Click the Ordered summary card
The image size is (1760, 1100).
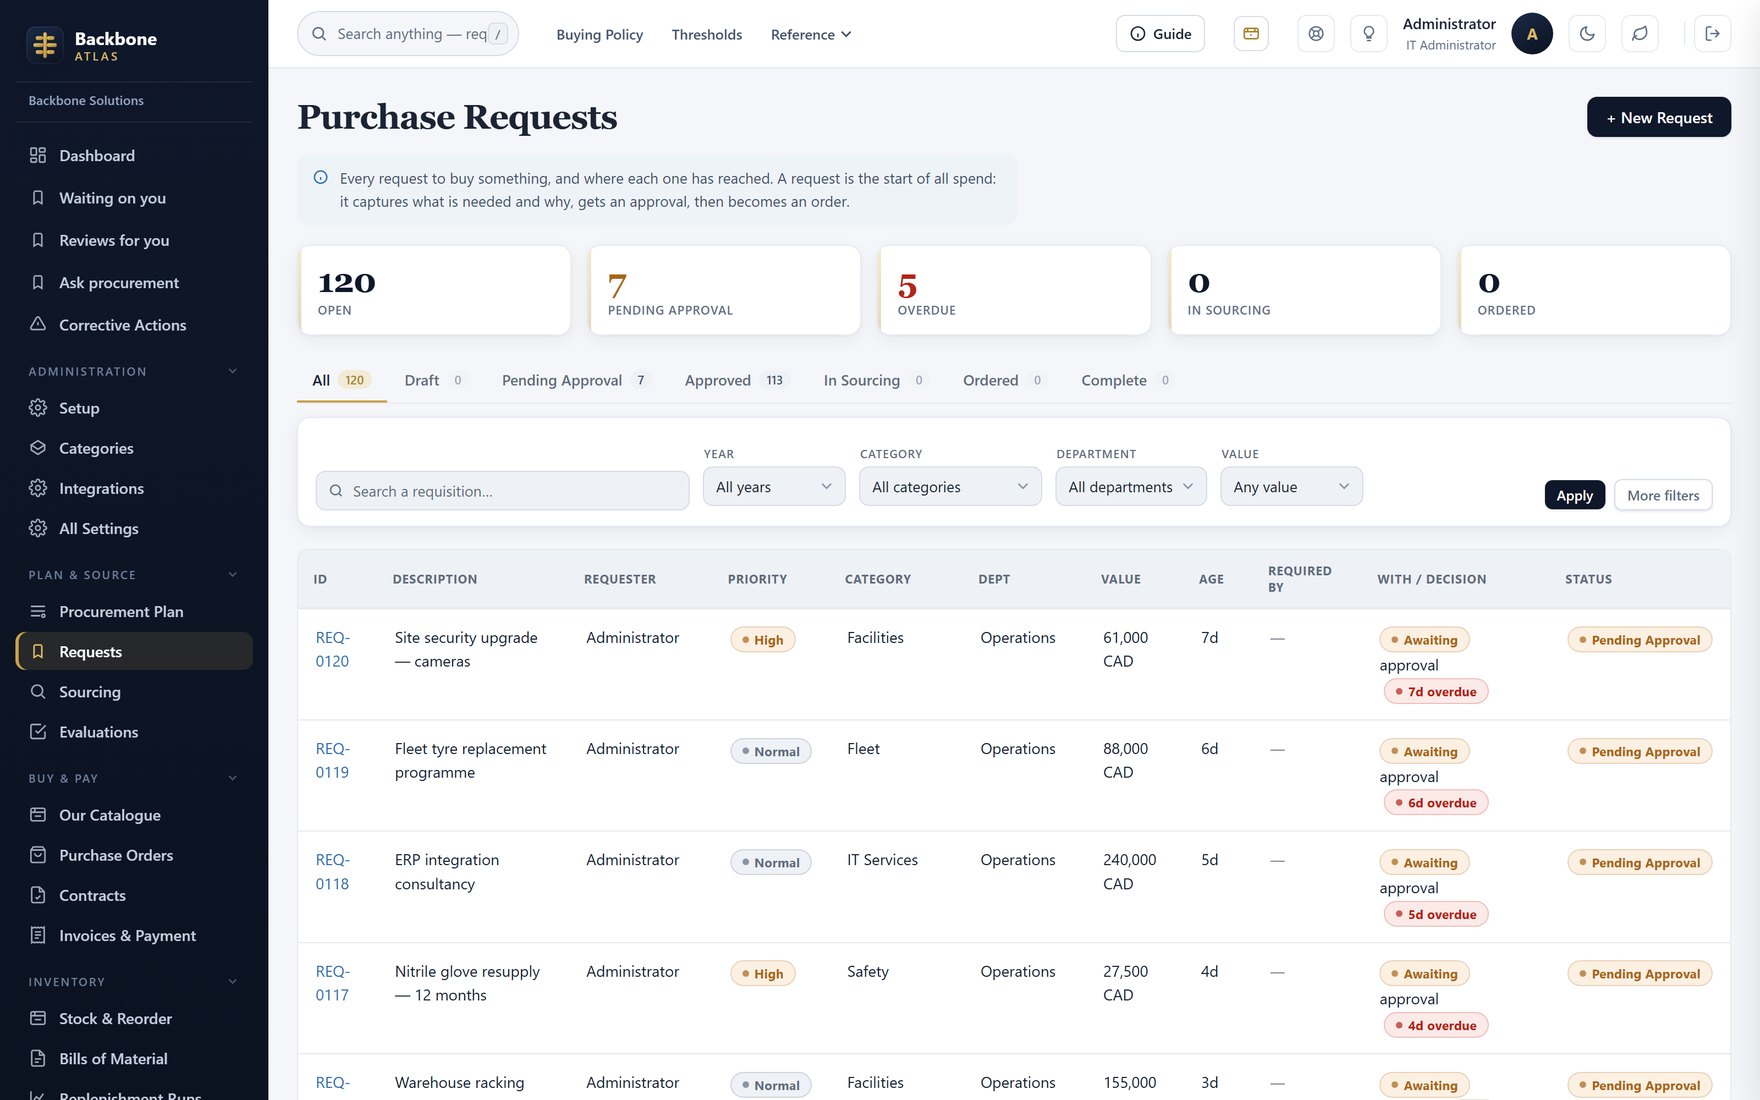point(1595,290)
